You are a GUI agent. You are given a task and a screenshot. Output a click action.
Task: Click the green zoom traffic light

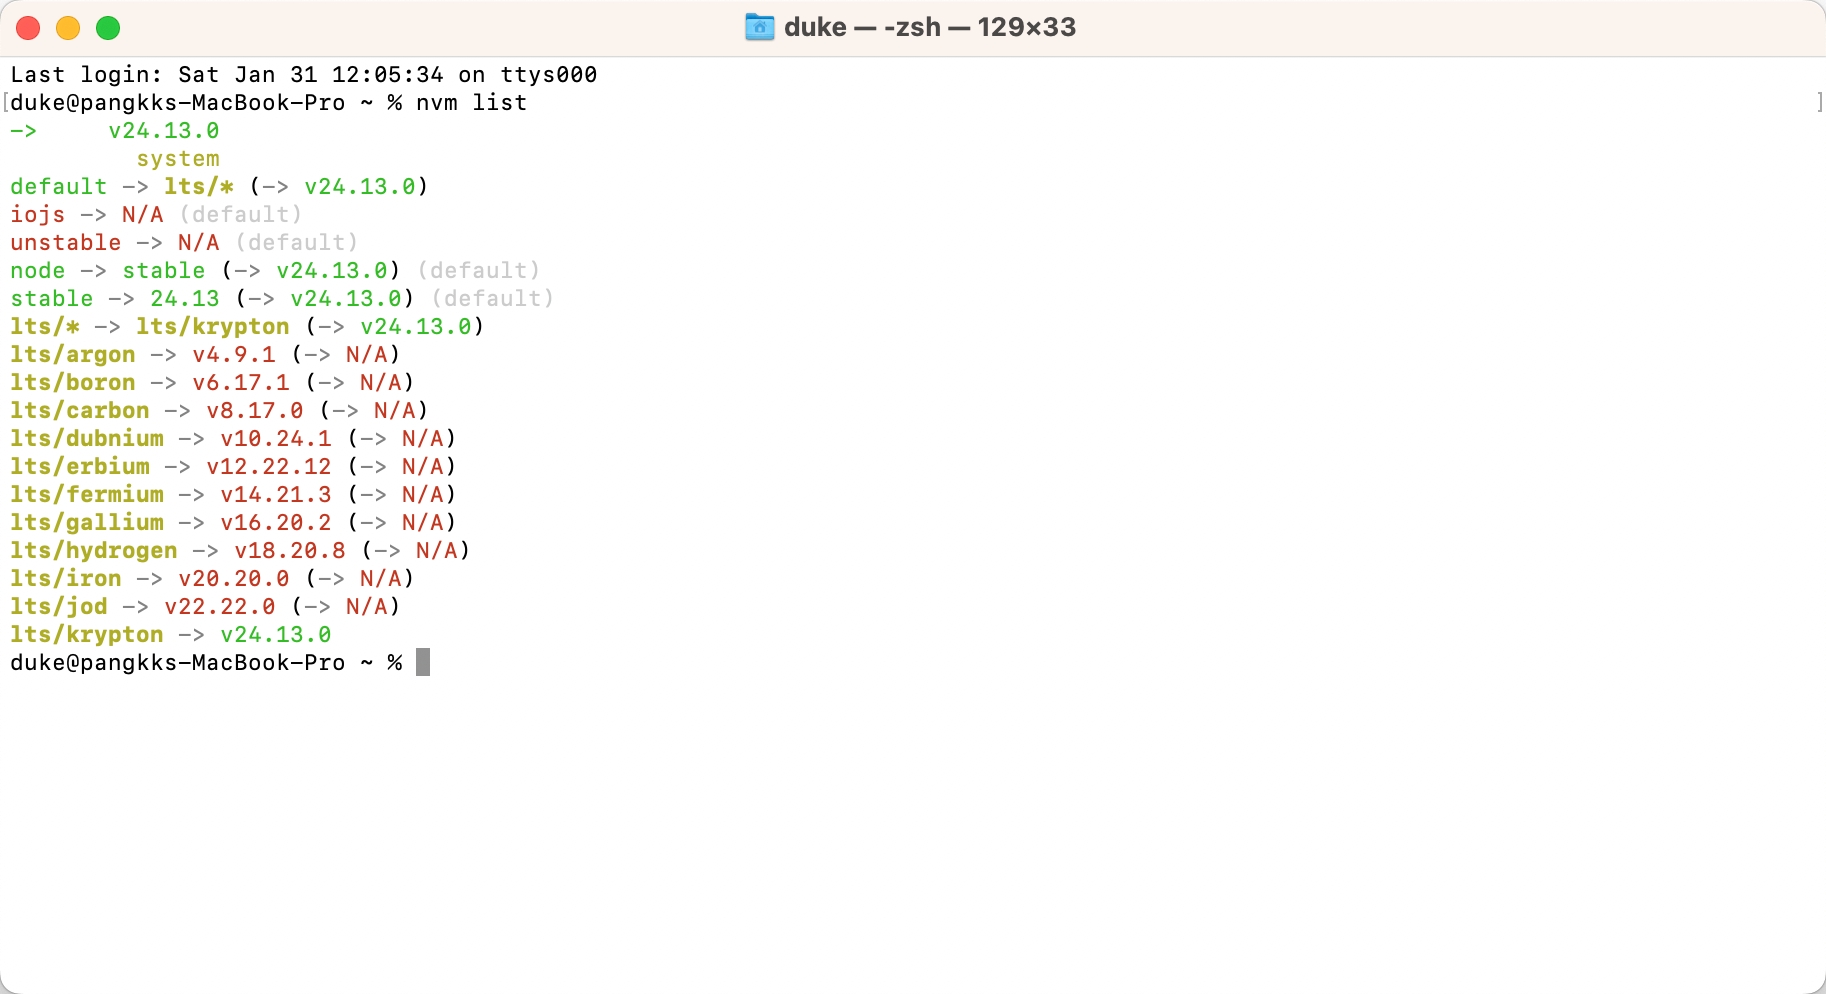108,28
